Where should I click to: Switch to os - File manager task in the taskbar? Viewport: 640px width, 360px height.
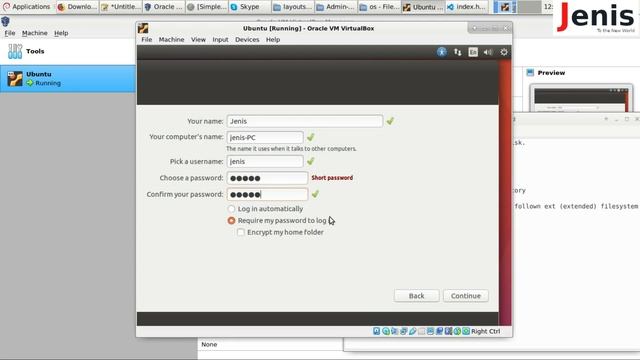point(379,7)
